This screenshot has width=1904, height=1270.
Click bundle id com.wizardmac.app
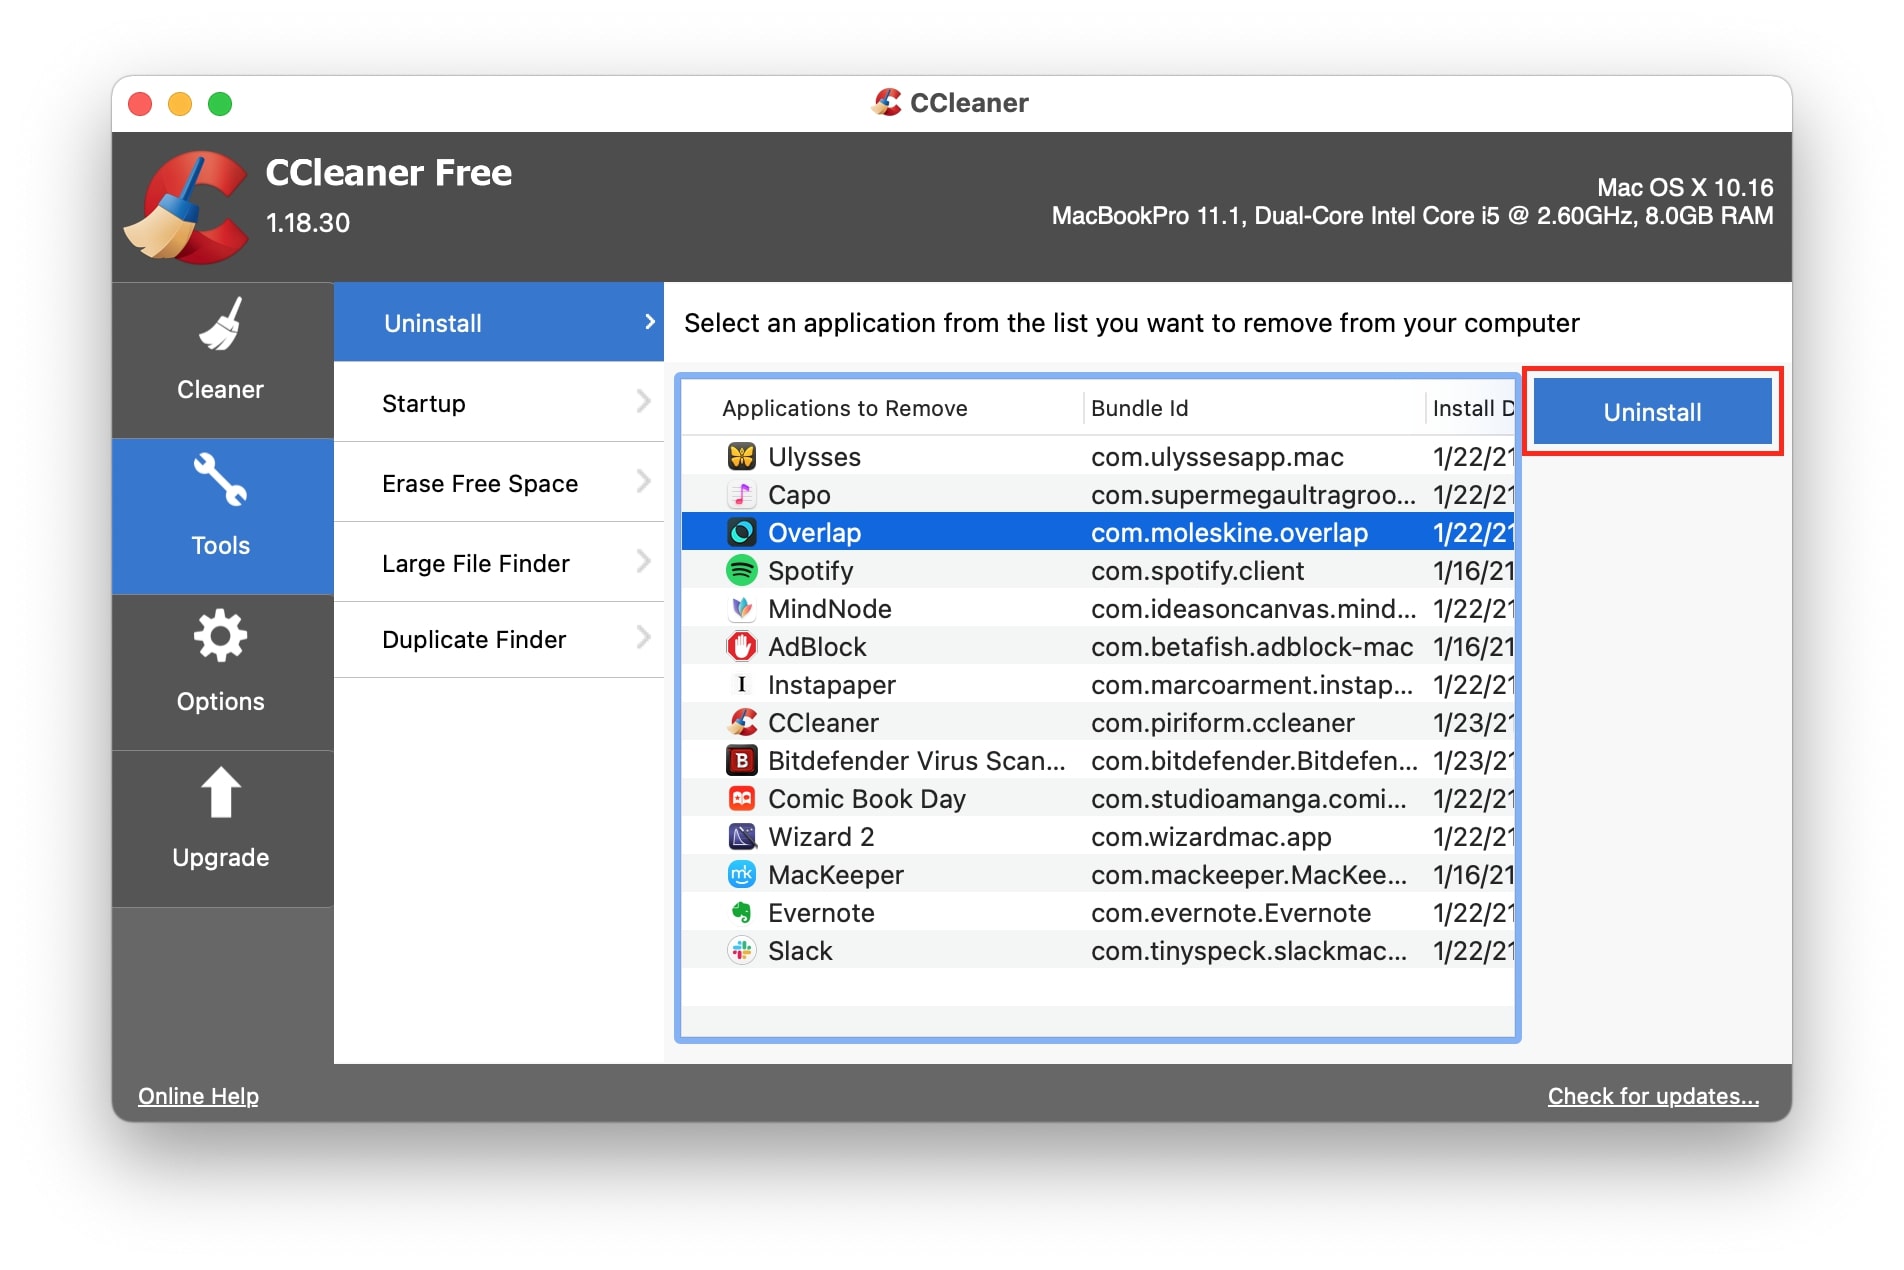pyautogui.click(x=1211, y=837)
